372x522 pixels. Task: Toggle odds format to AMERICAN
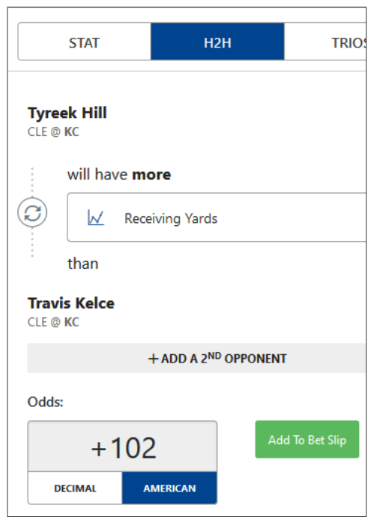pos(170,488)
